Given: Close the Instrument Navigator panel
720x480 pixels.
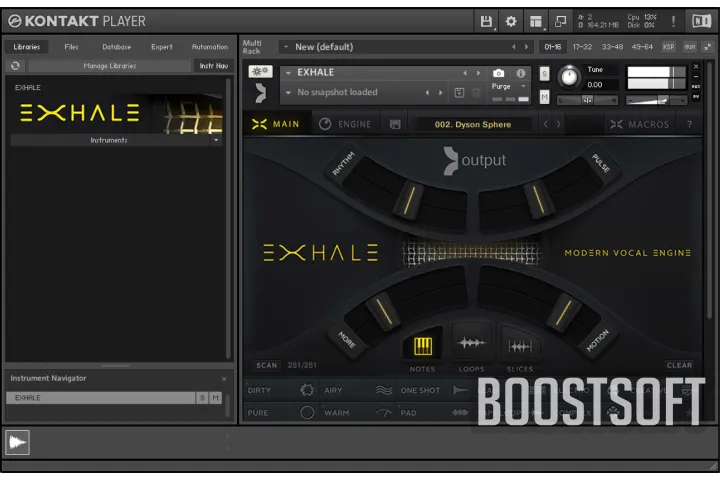Looking at the screenshot, I should 224,379.
